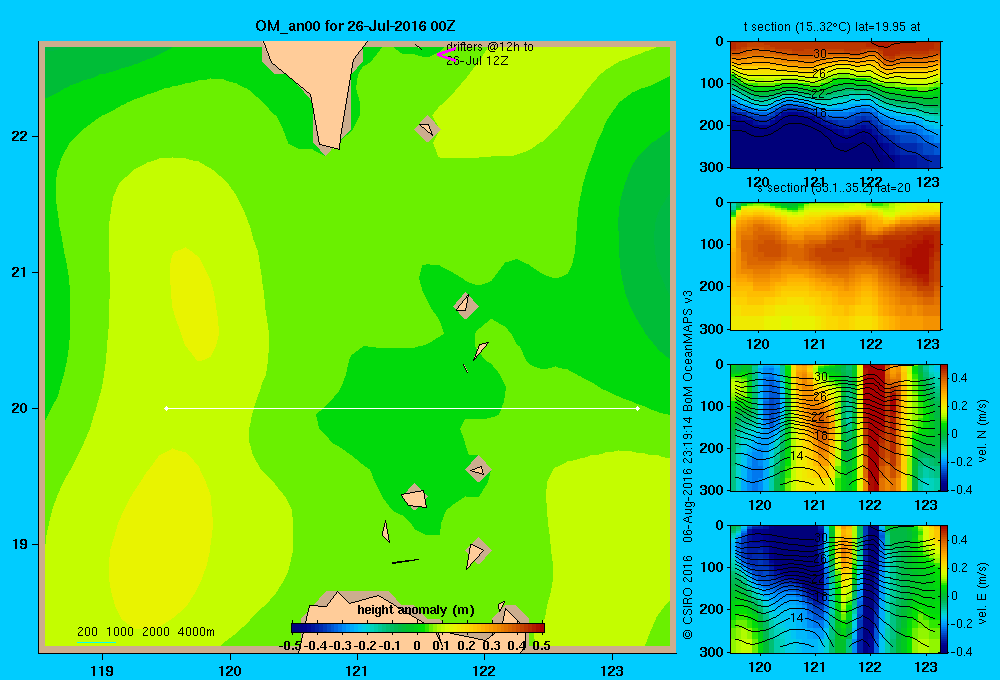Click the island near 19.3N 121.45E
The image size is (1000, 680).
click(415, 498)
